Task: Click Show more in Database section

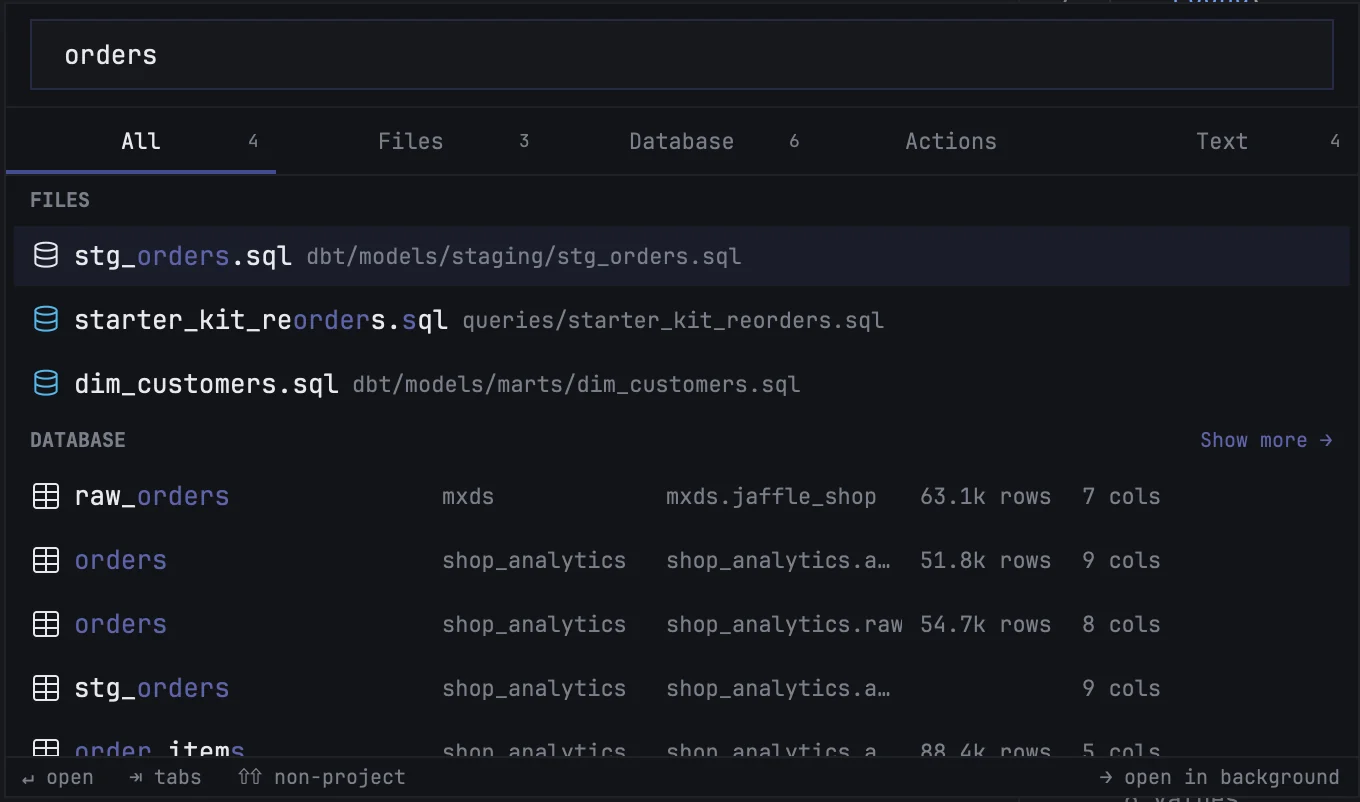Action: 1267,440
